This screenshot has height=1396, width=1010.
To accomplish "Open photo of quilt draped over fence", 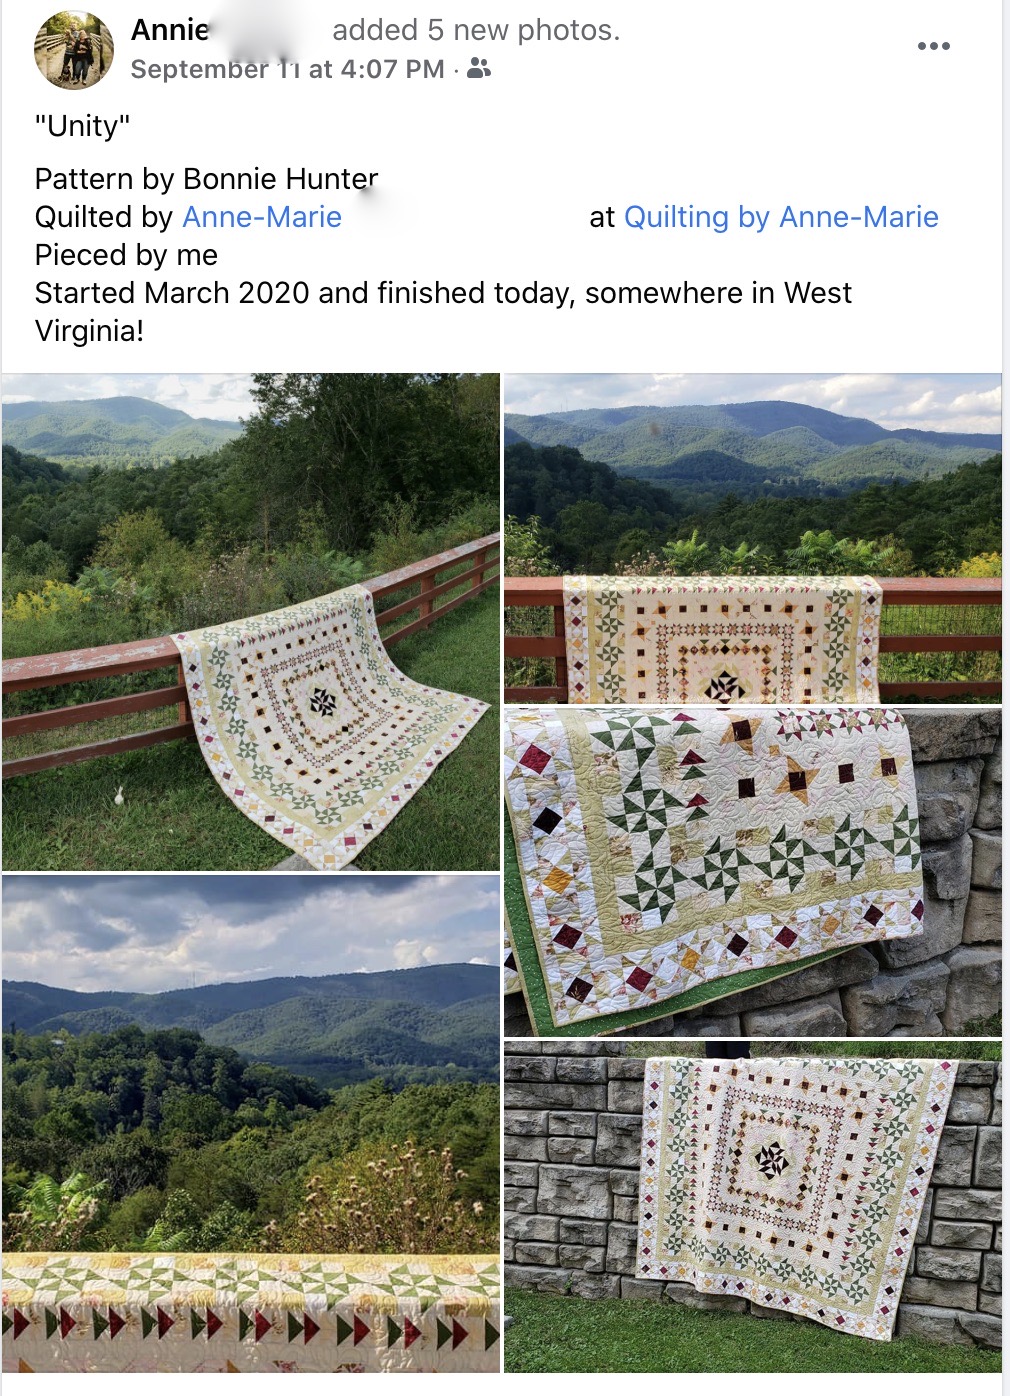I will [251, 622].
